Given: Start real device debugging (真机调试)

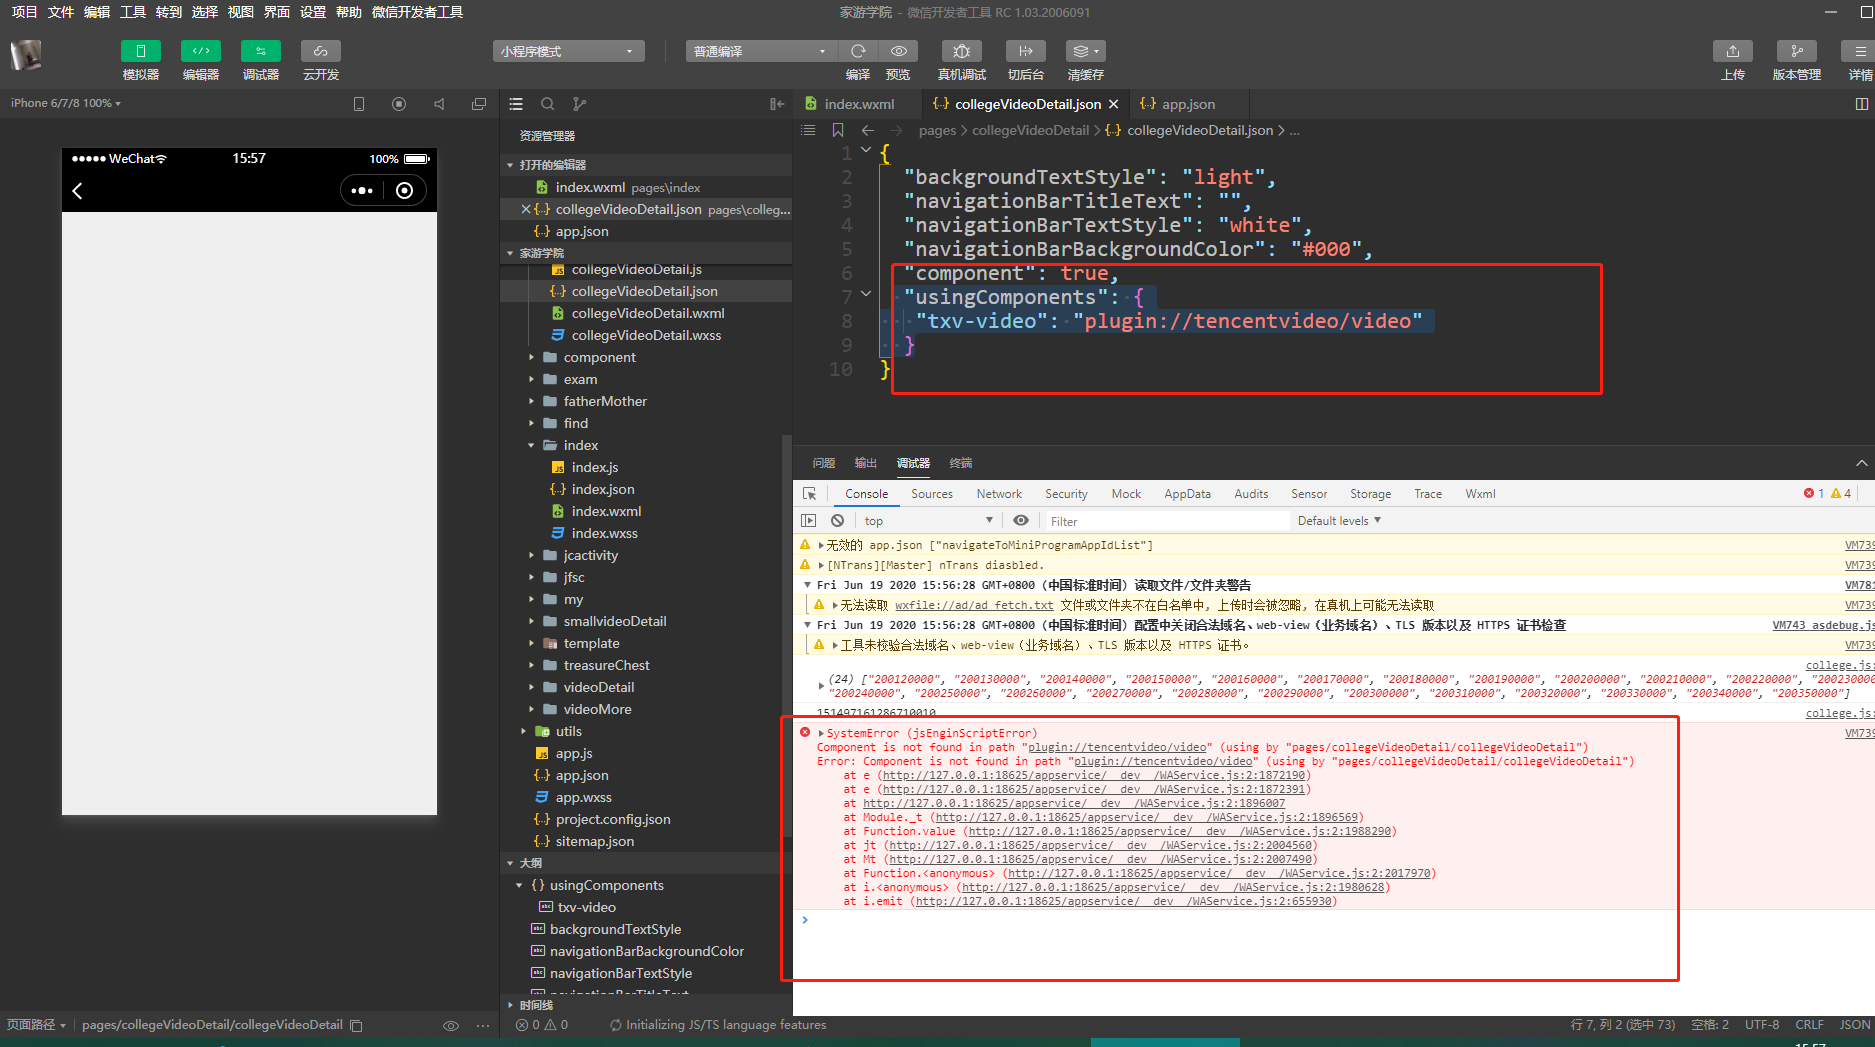Looking at the screenshot, I should coord(962,51).
